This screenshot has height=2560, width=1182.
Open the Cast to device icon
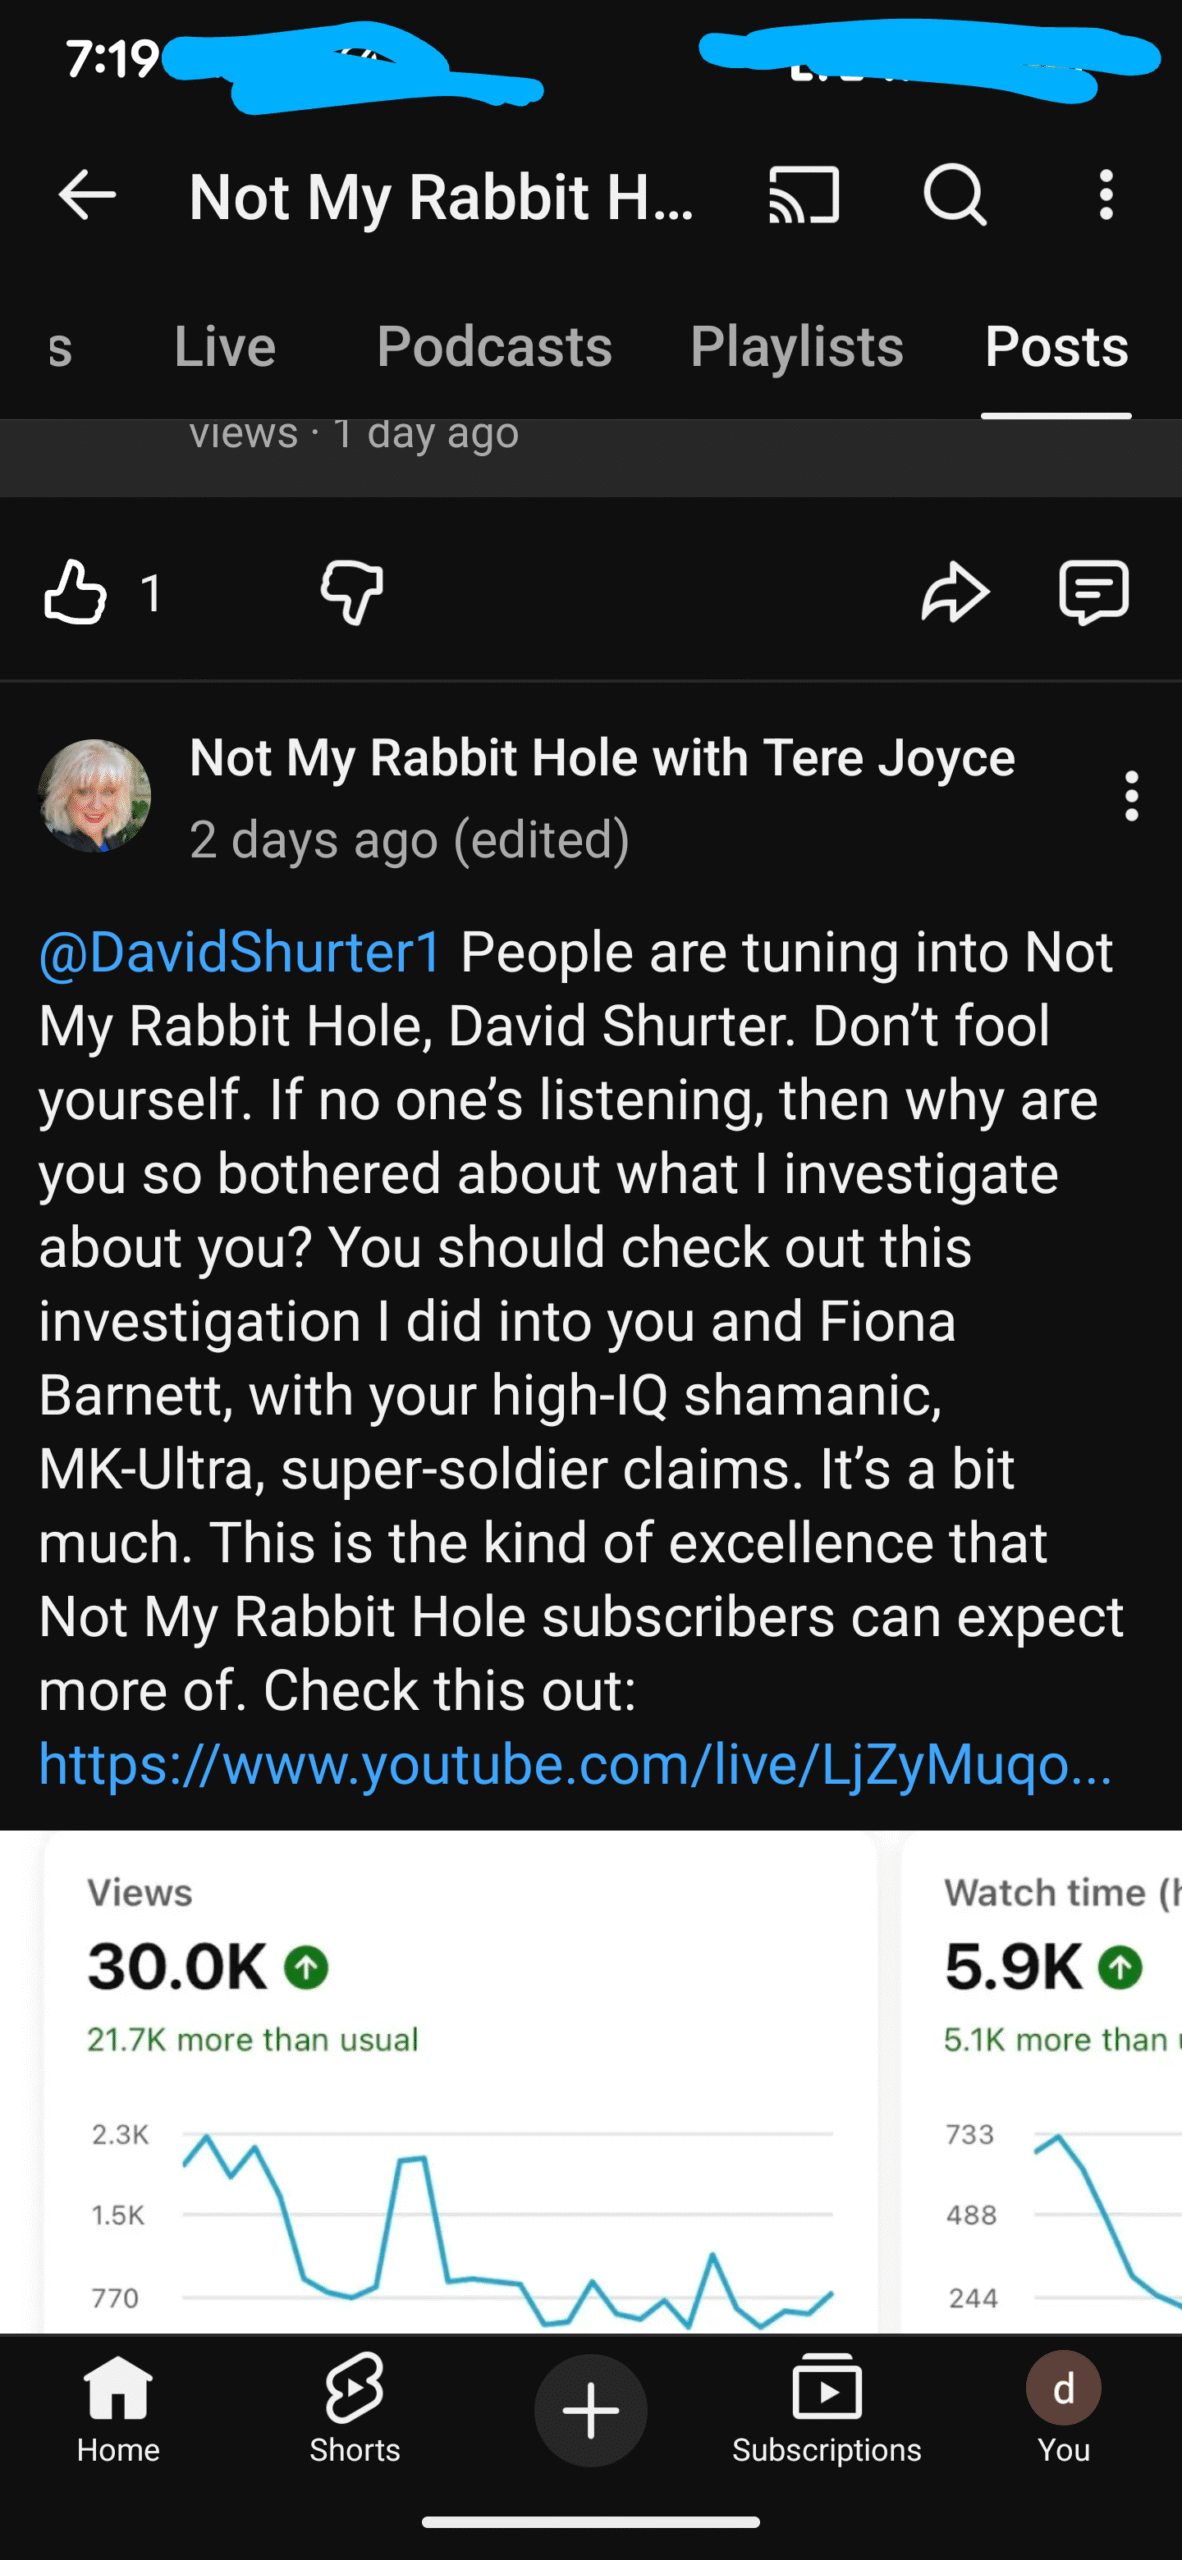click(803, 194)
